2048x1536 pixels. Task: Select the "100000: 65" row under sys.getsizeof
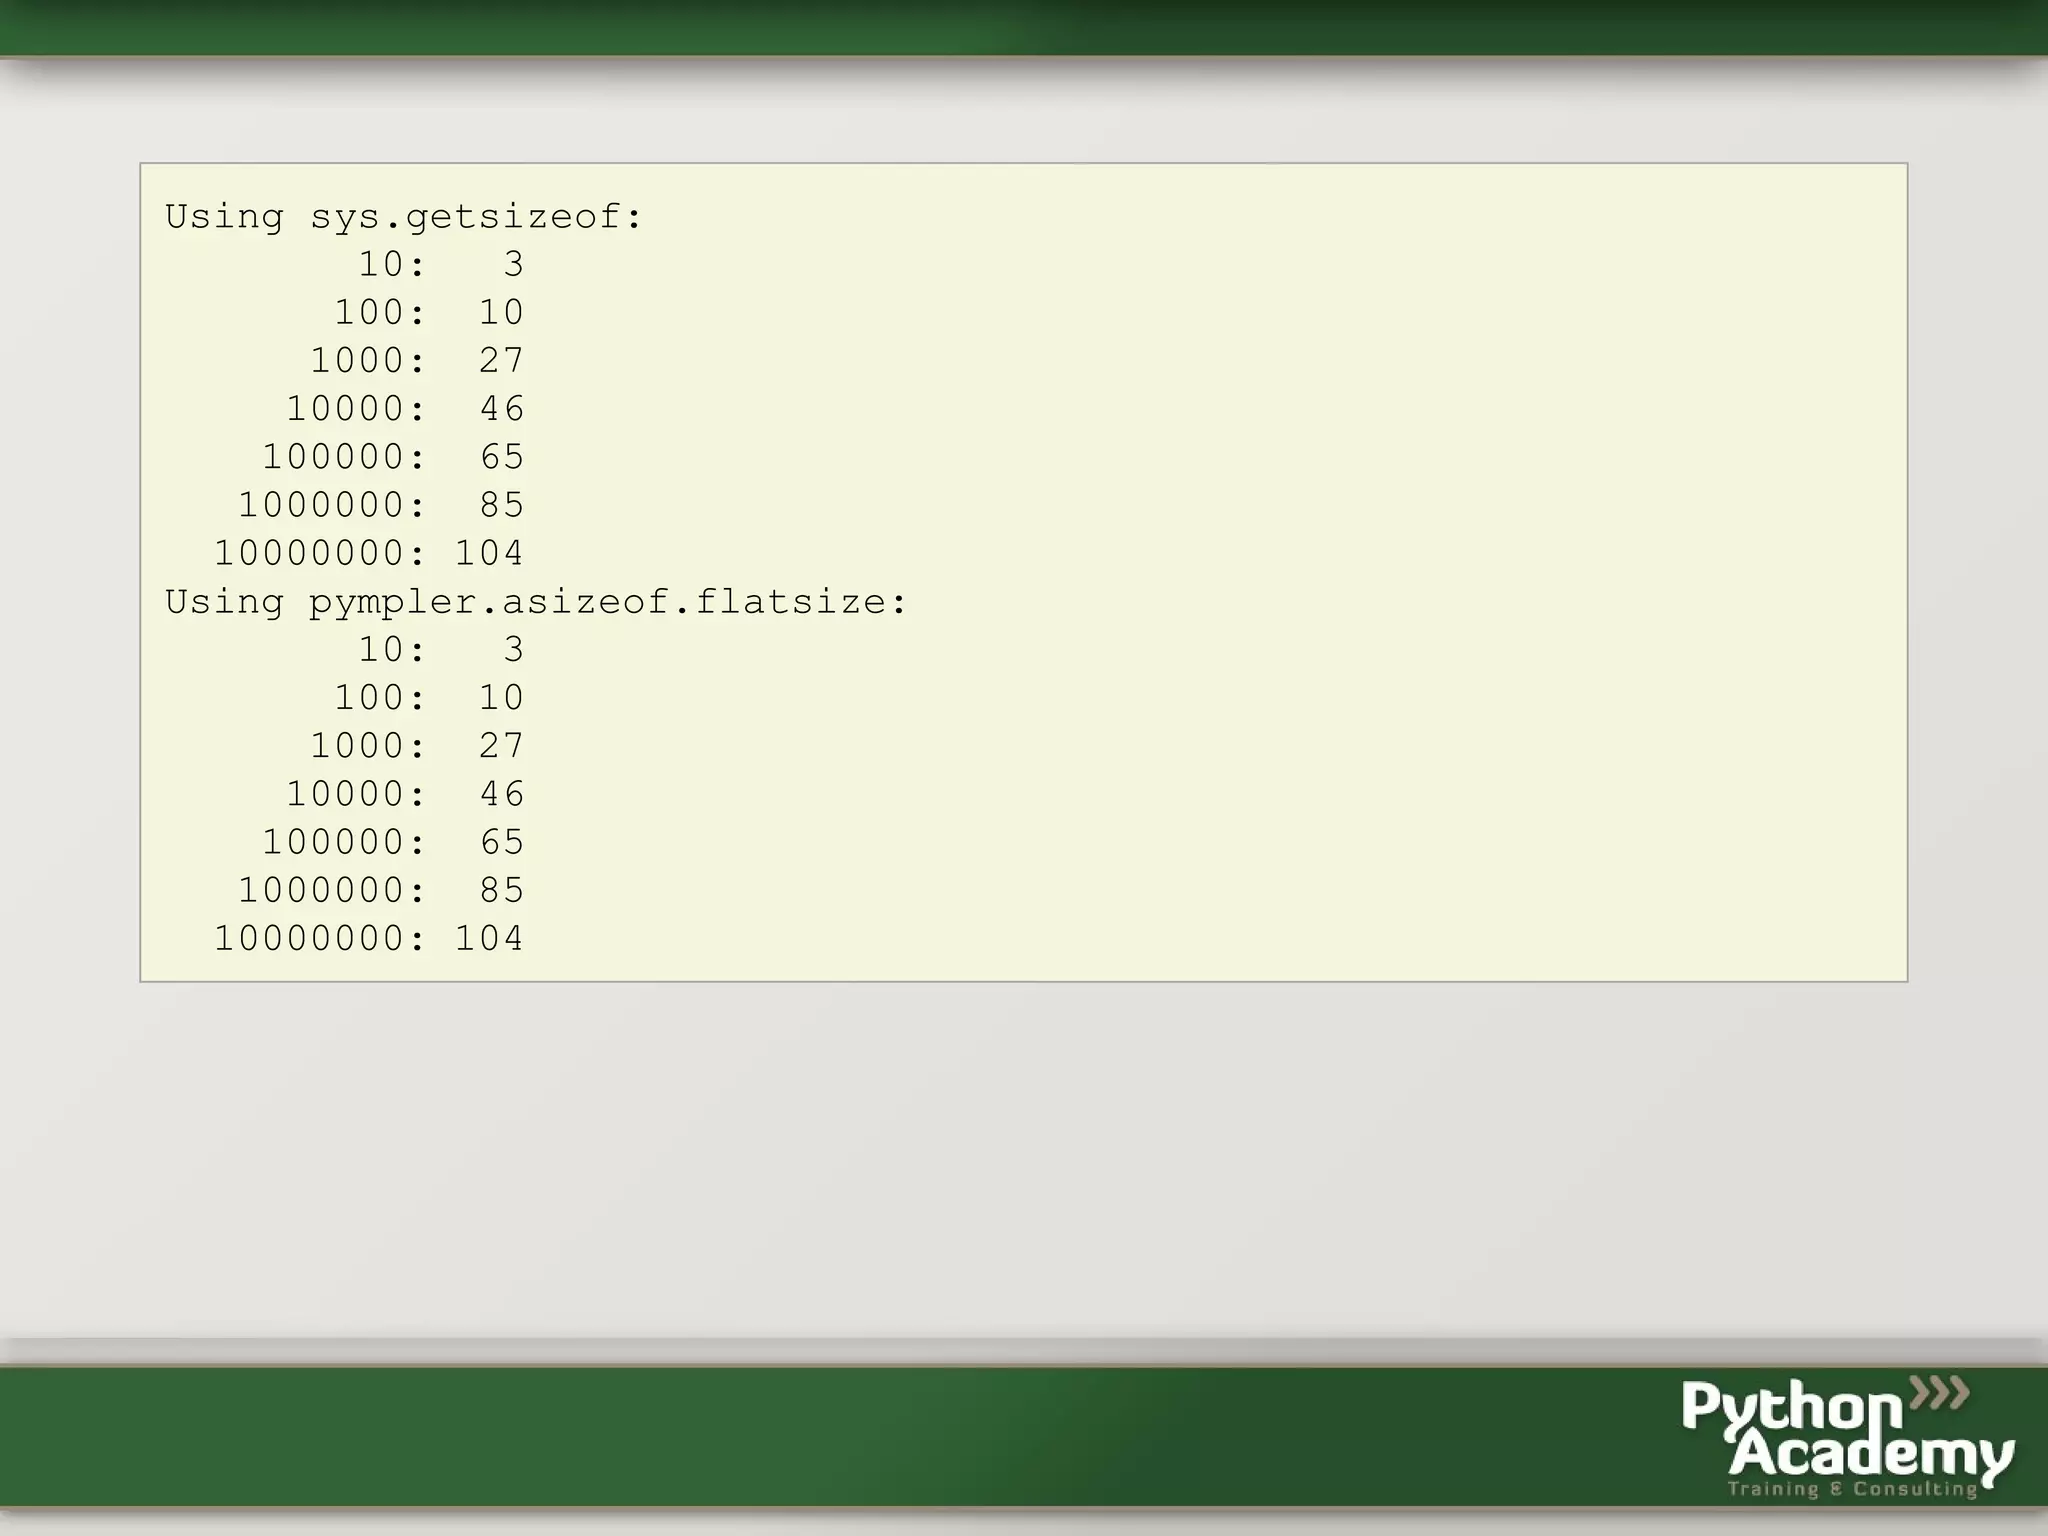tap(393, 456)
